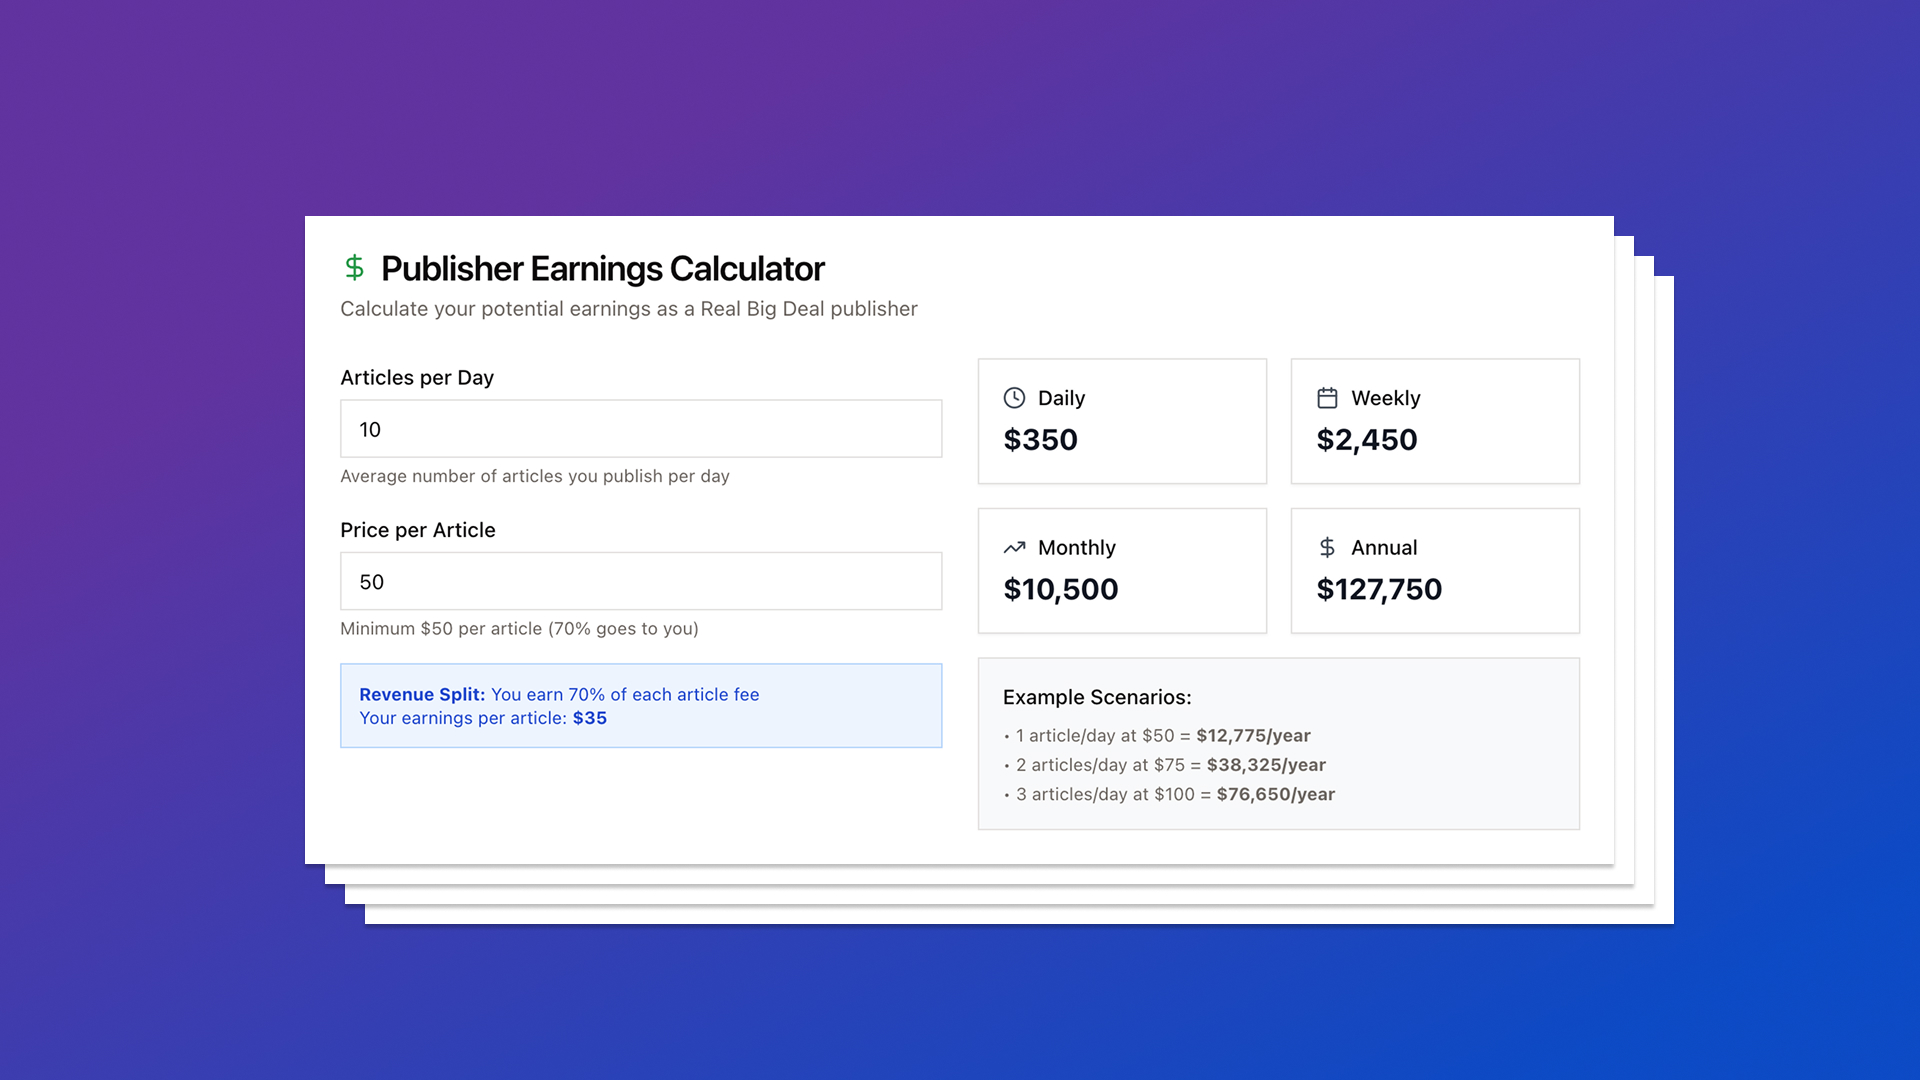Select the $35 earnings per article value
Viewport: 1920px width, 1080px height.
(x=590, y=718)
